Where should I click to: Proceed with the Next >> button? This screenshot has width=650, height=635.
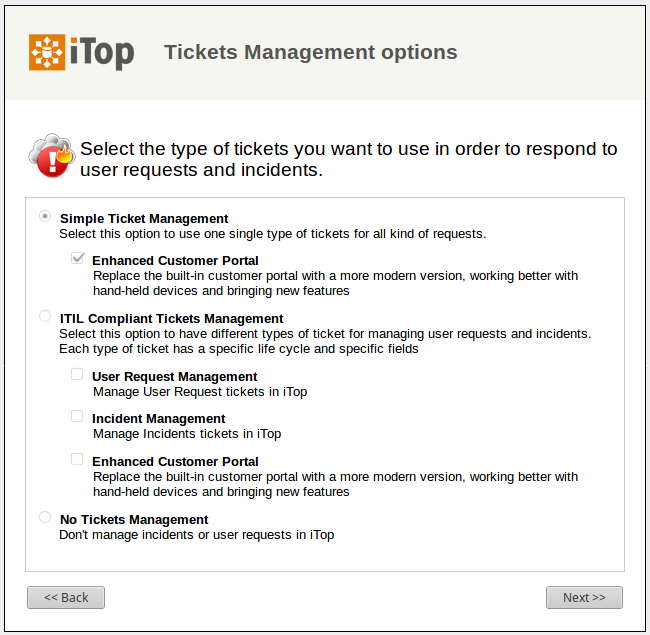584,597
